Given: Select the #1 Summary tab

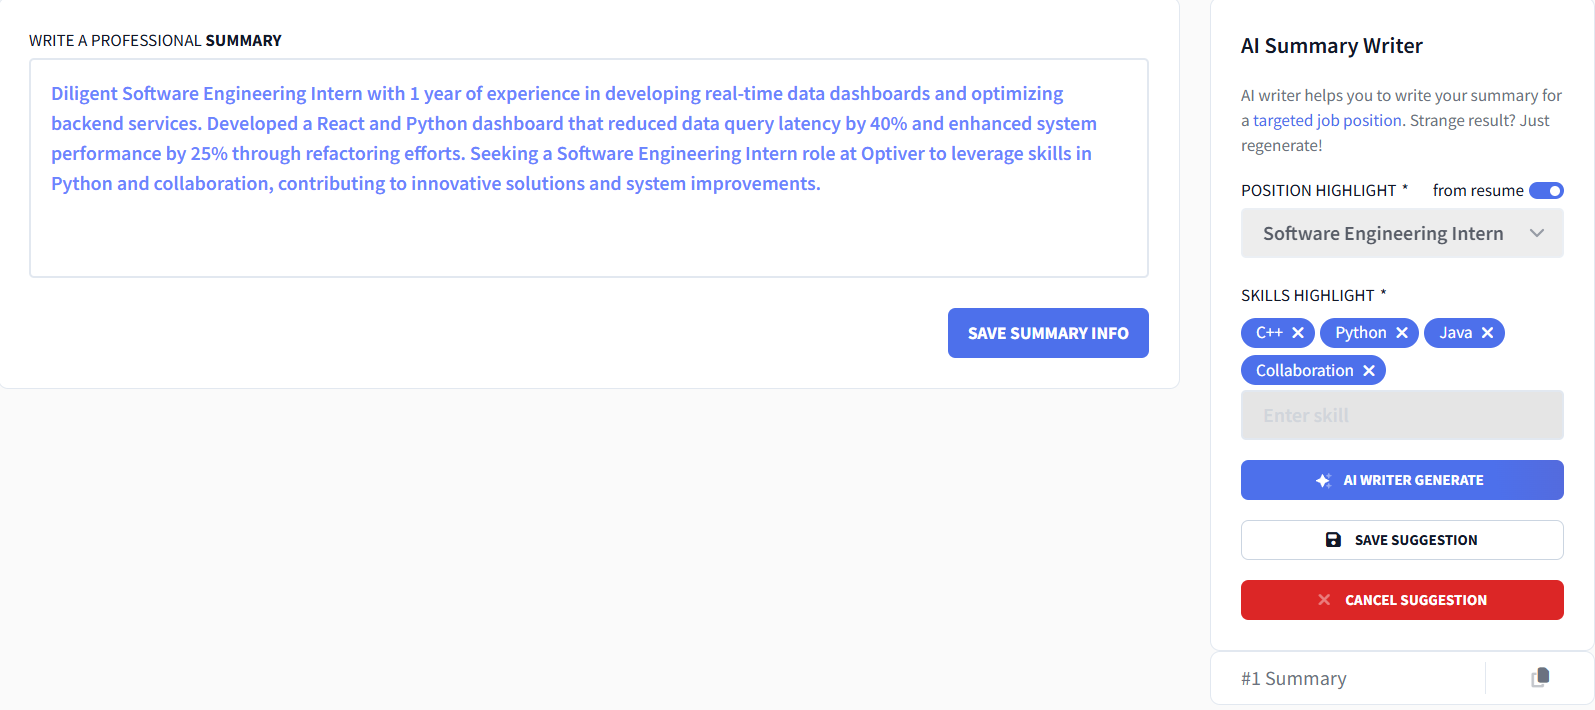Looking at the screenshot, I should click(1294, 677).
